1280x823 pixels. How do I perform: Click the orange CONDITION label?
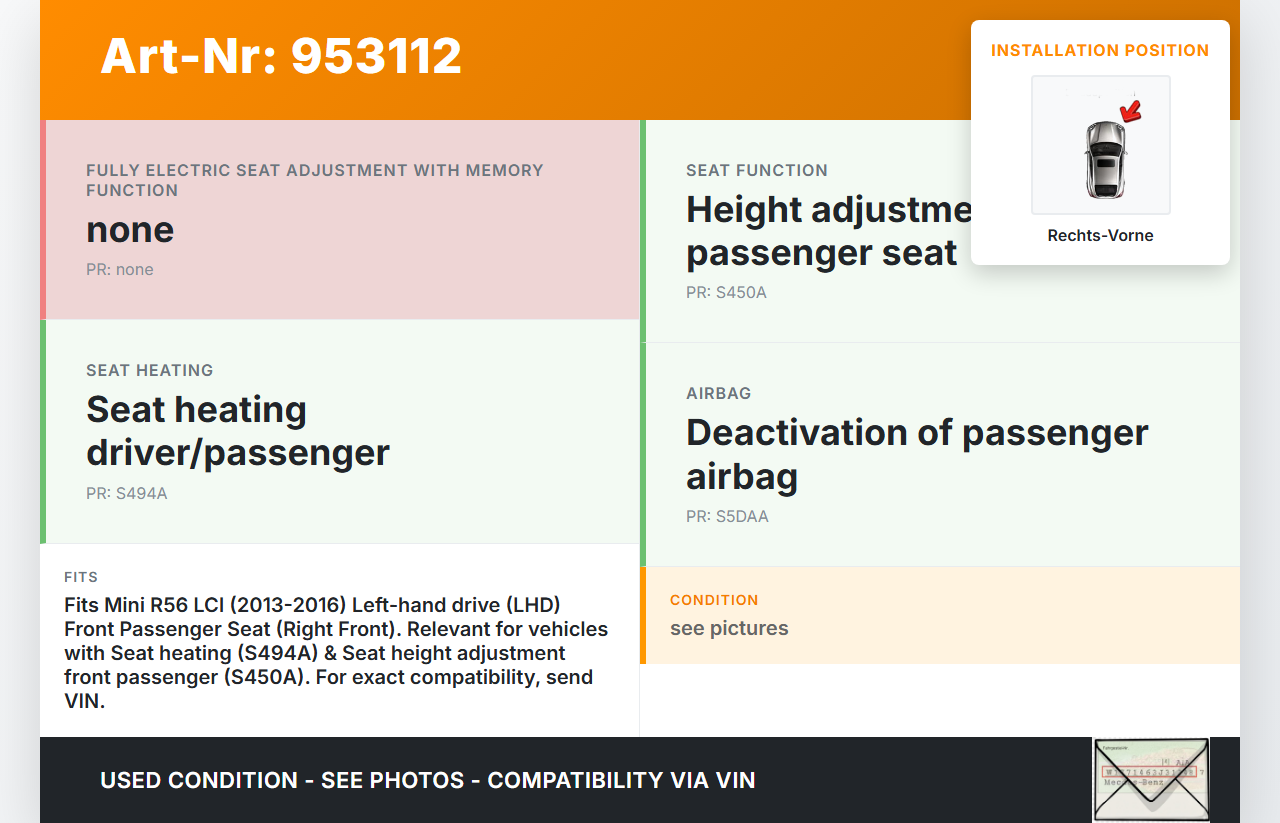tap(714, 600)
